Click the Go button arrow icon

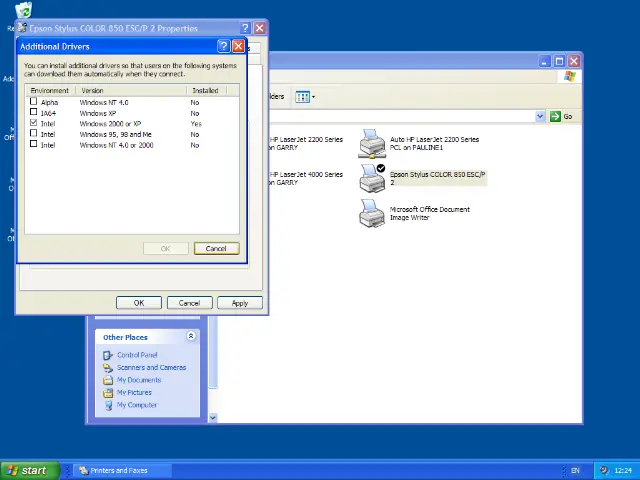click(555, 116)
